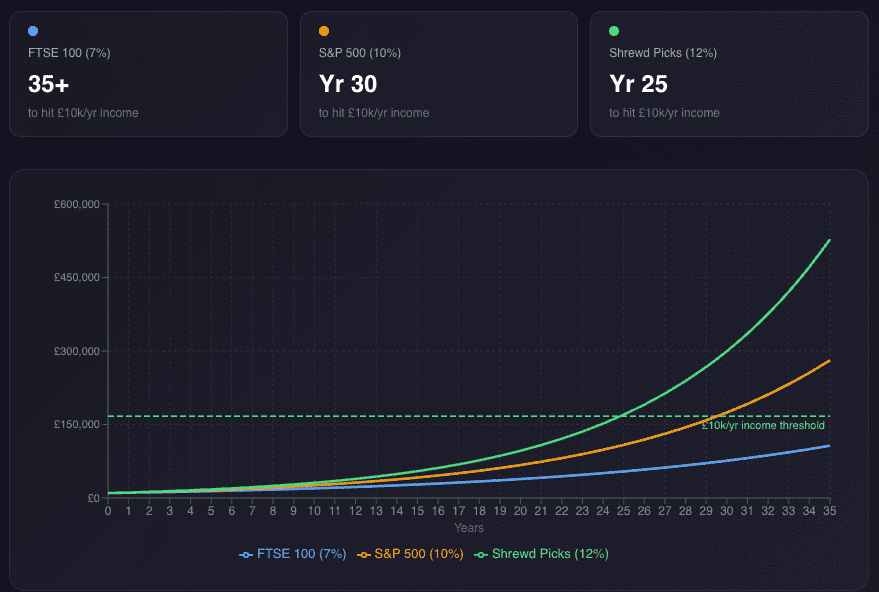Click the green Shrewd Picks legend marker icon

482,554
